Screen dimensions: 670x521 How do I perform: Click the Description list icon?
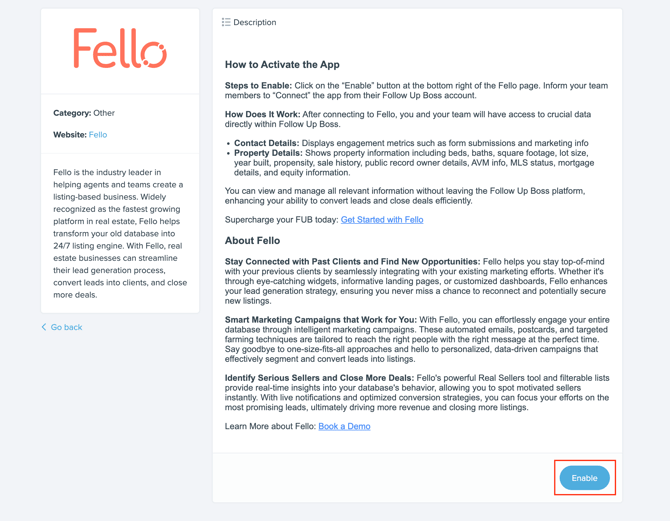pyautogui.click(x=226, y=22)
